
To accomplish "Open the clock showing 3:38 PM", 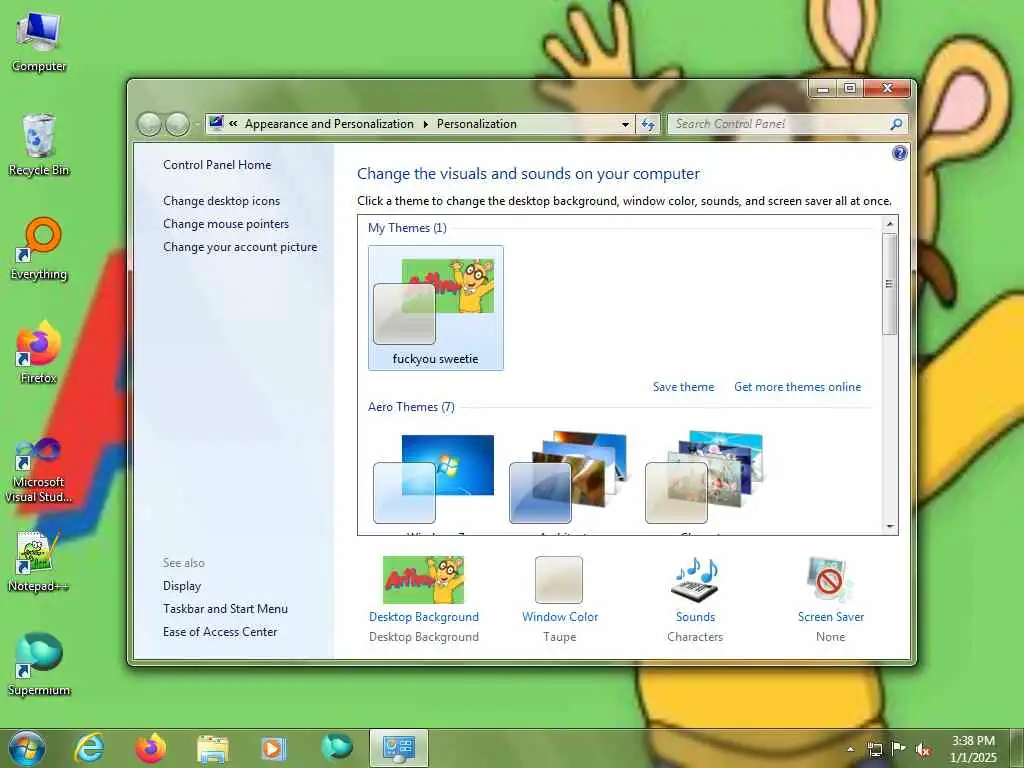I will click(x=973, y=748).
